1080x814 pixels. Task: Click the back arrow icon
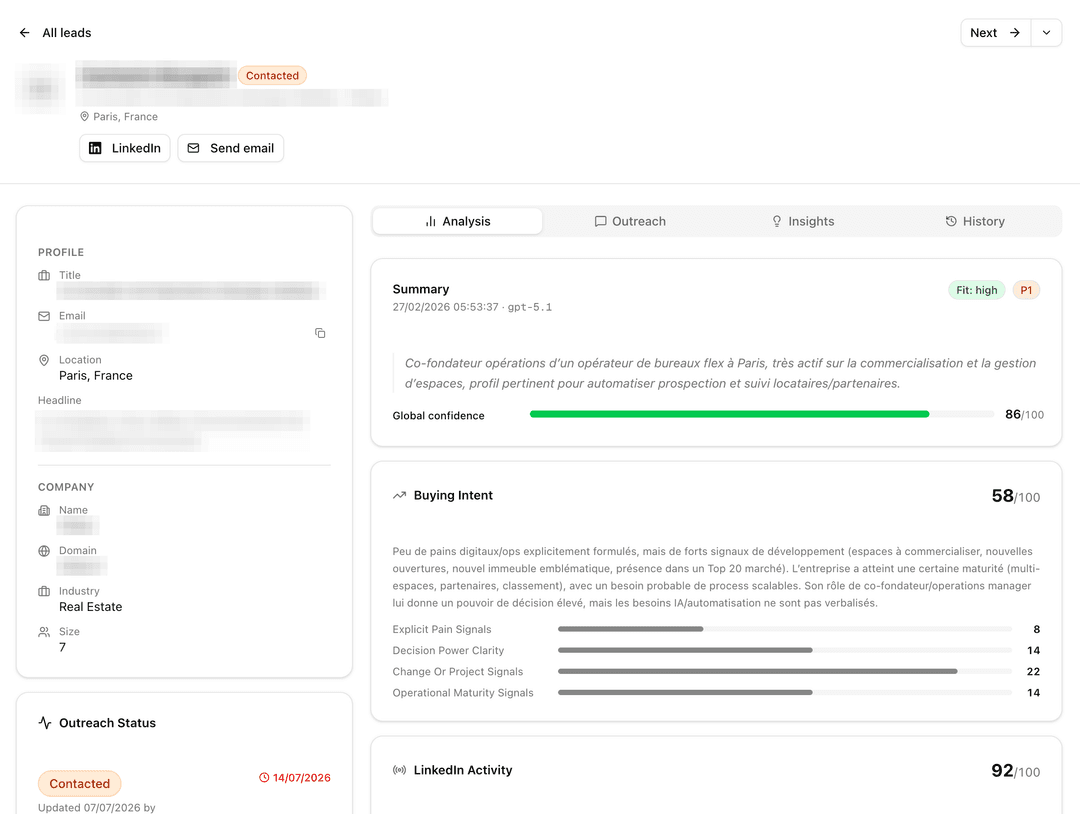coord(25,32)
